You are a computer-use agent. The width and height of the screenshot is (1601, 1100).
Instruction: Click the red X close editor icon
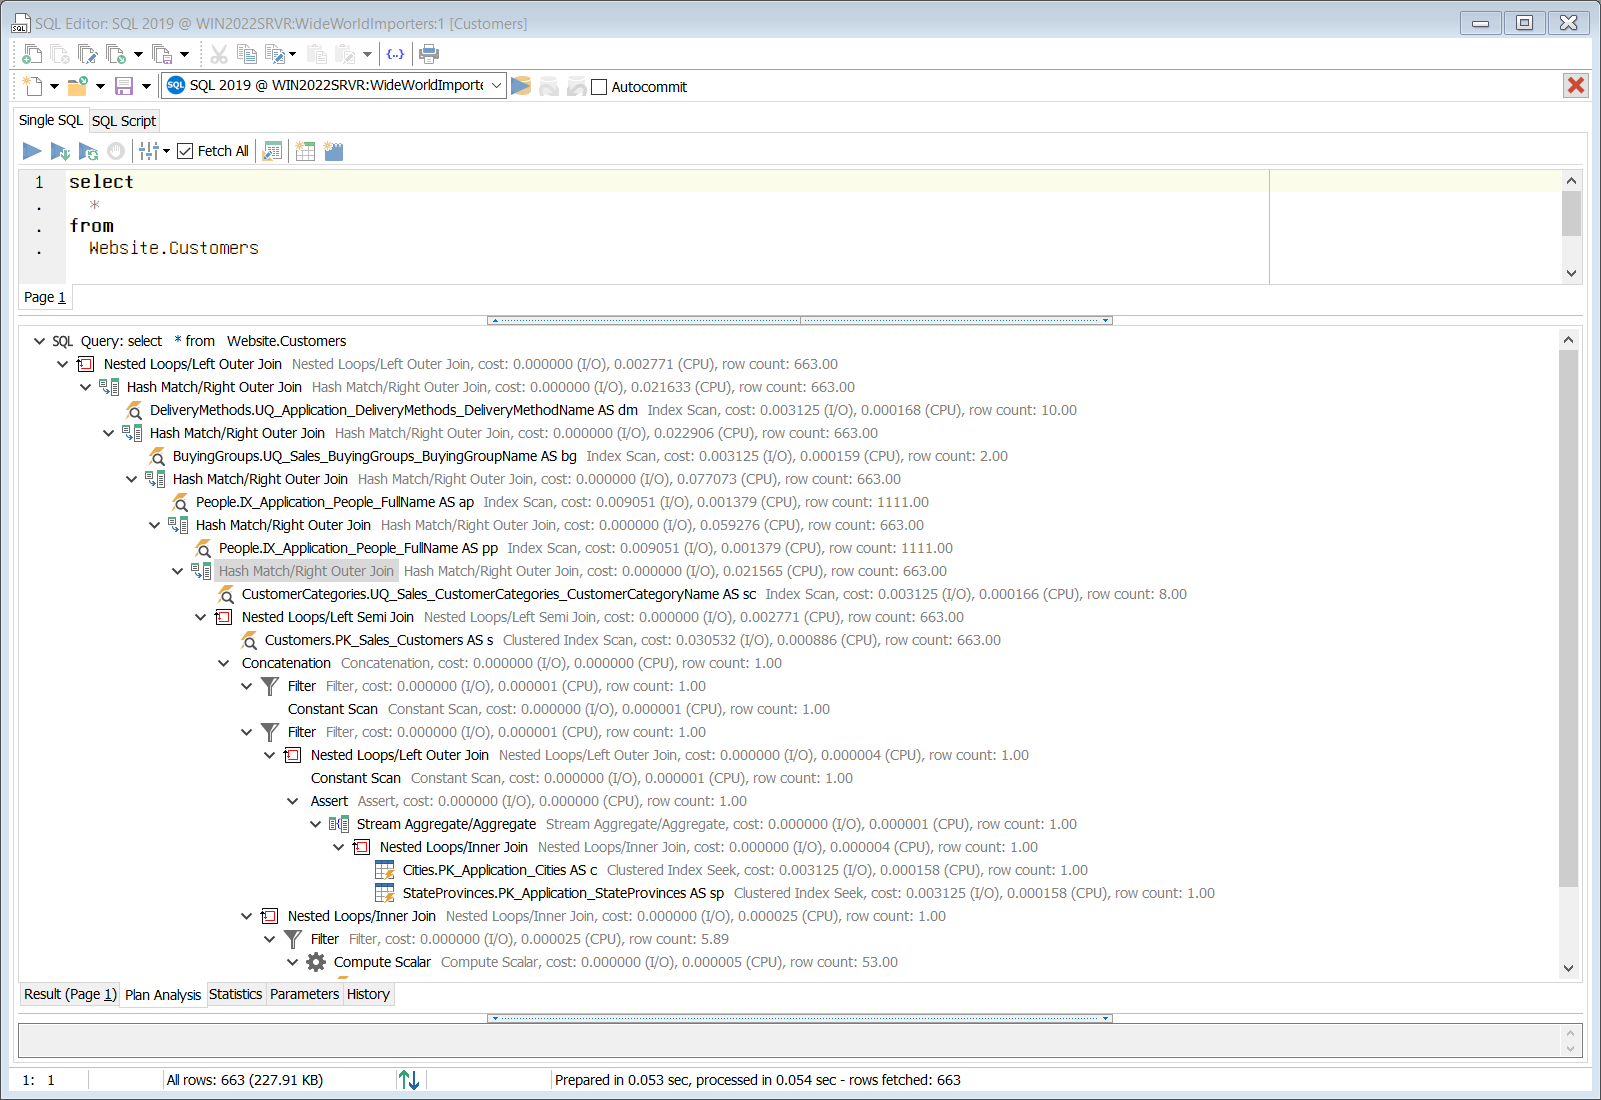1575,86
